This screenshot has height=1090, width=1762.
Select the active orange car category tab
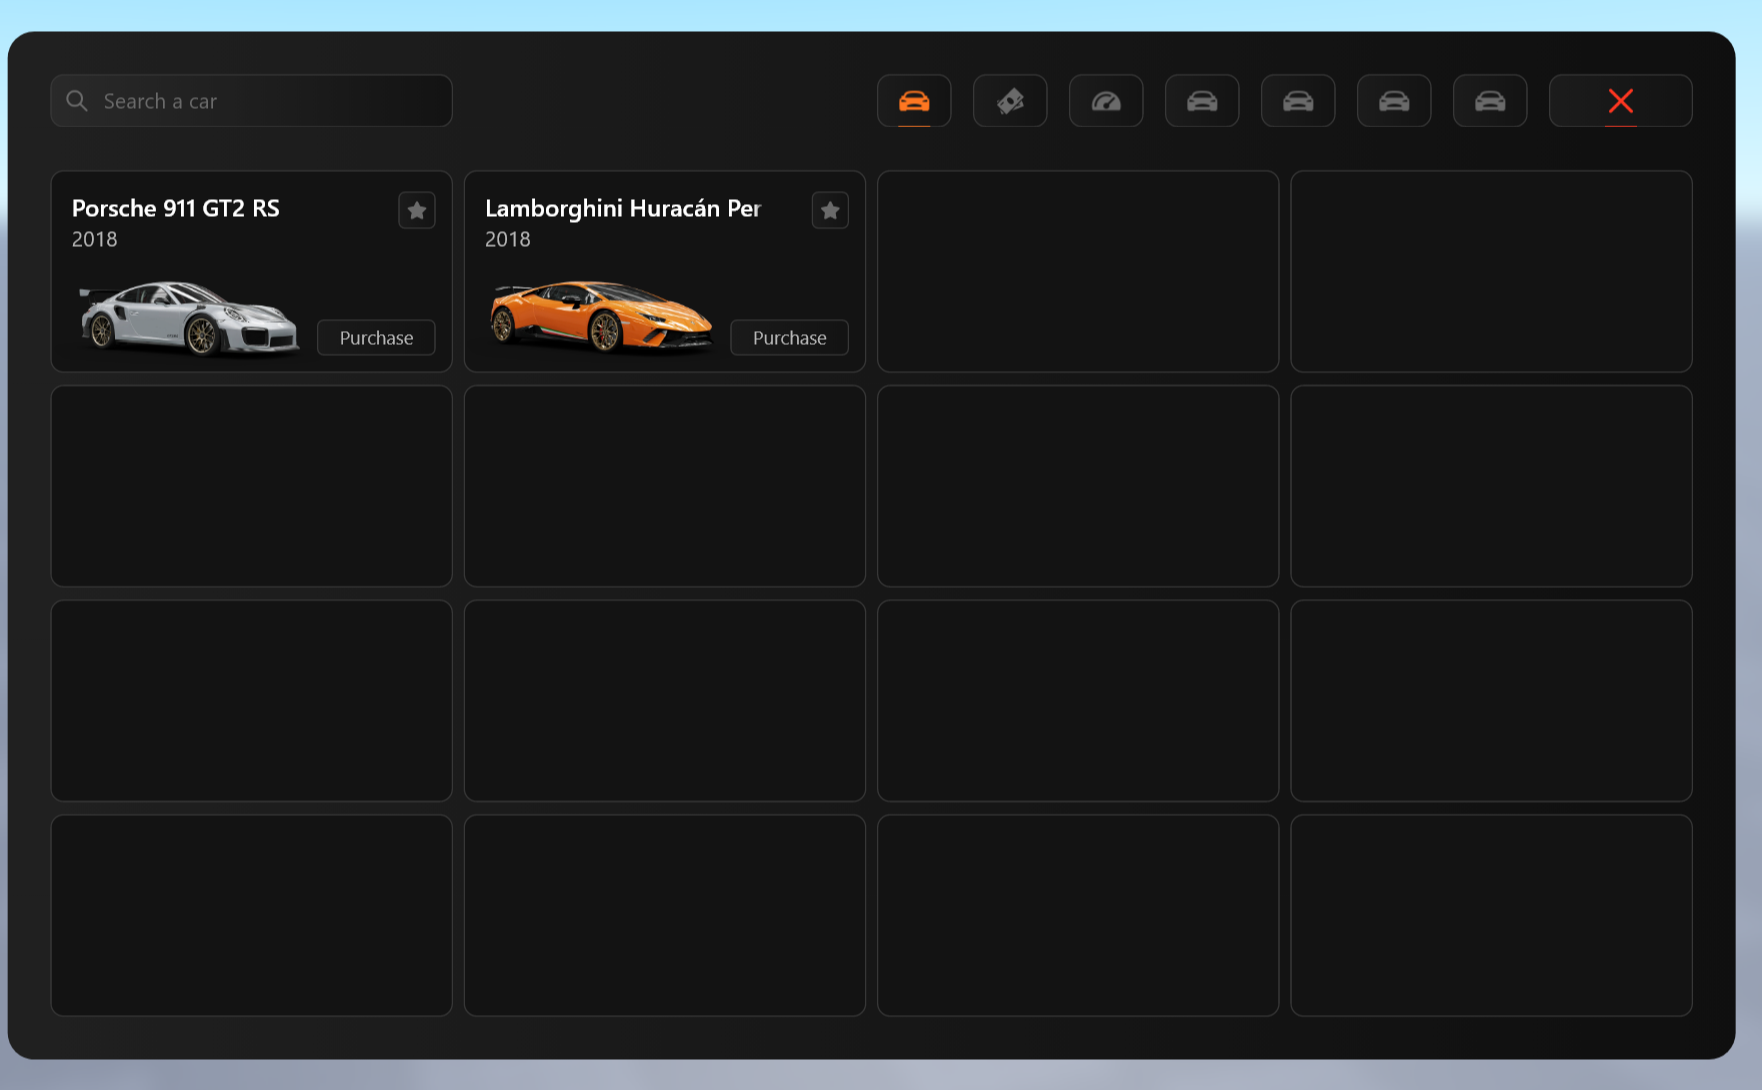914,101
